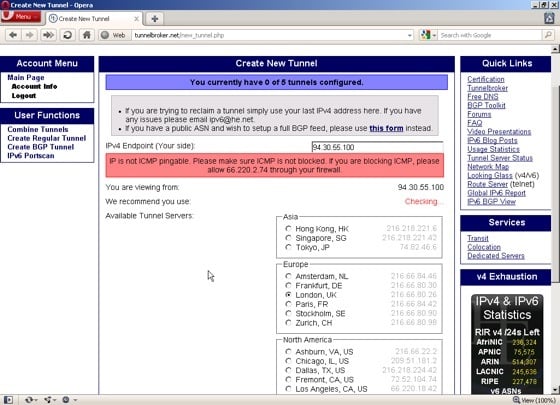Select Frankfurt, DE tunnel server

[x=288, y=285]
